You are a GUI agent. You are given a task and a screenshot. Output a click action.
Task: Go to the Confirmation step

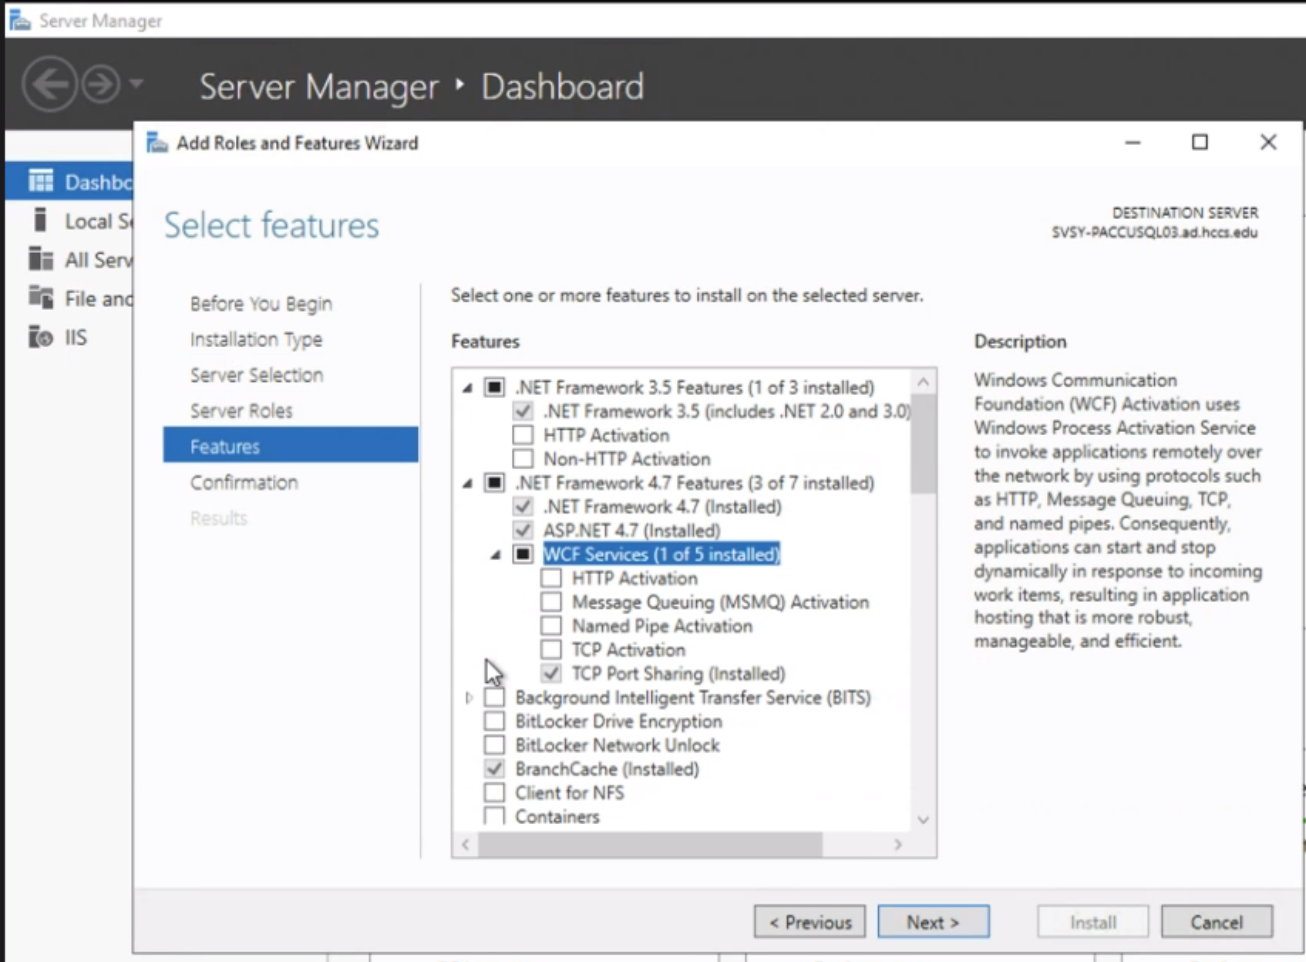click(244, 482)
